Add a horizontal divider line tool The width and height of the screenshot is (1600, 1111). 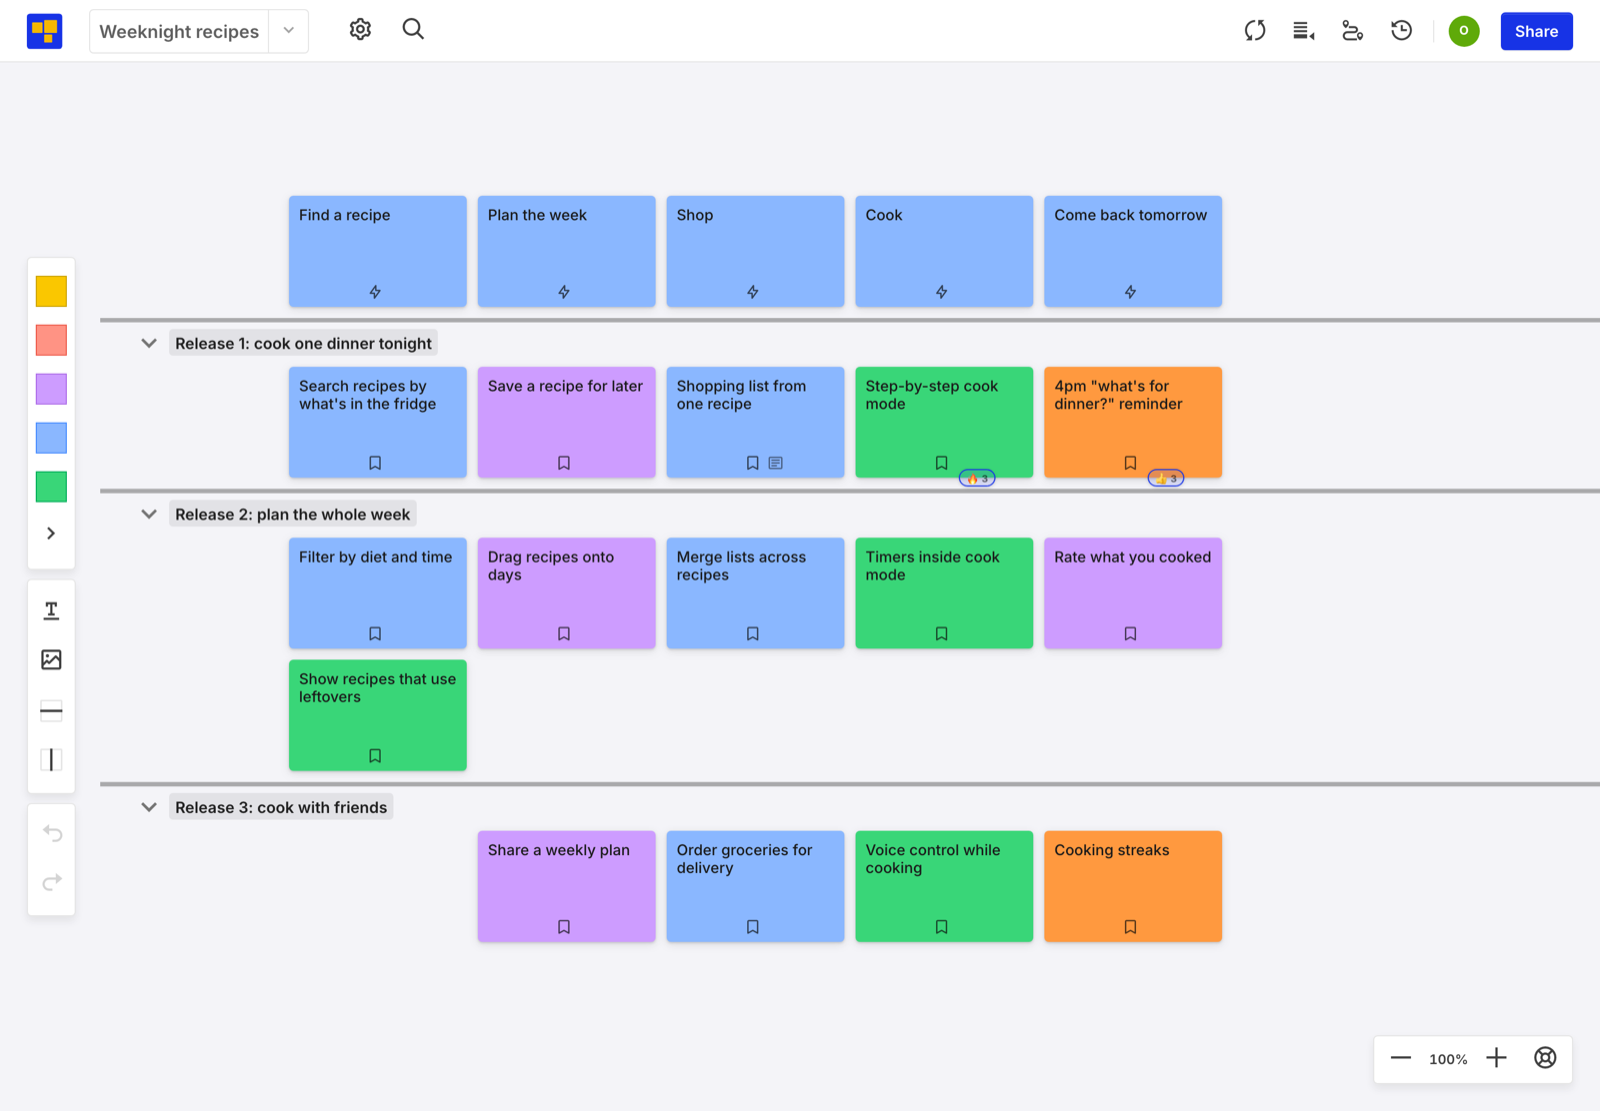[x=51, y=711]
